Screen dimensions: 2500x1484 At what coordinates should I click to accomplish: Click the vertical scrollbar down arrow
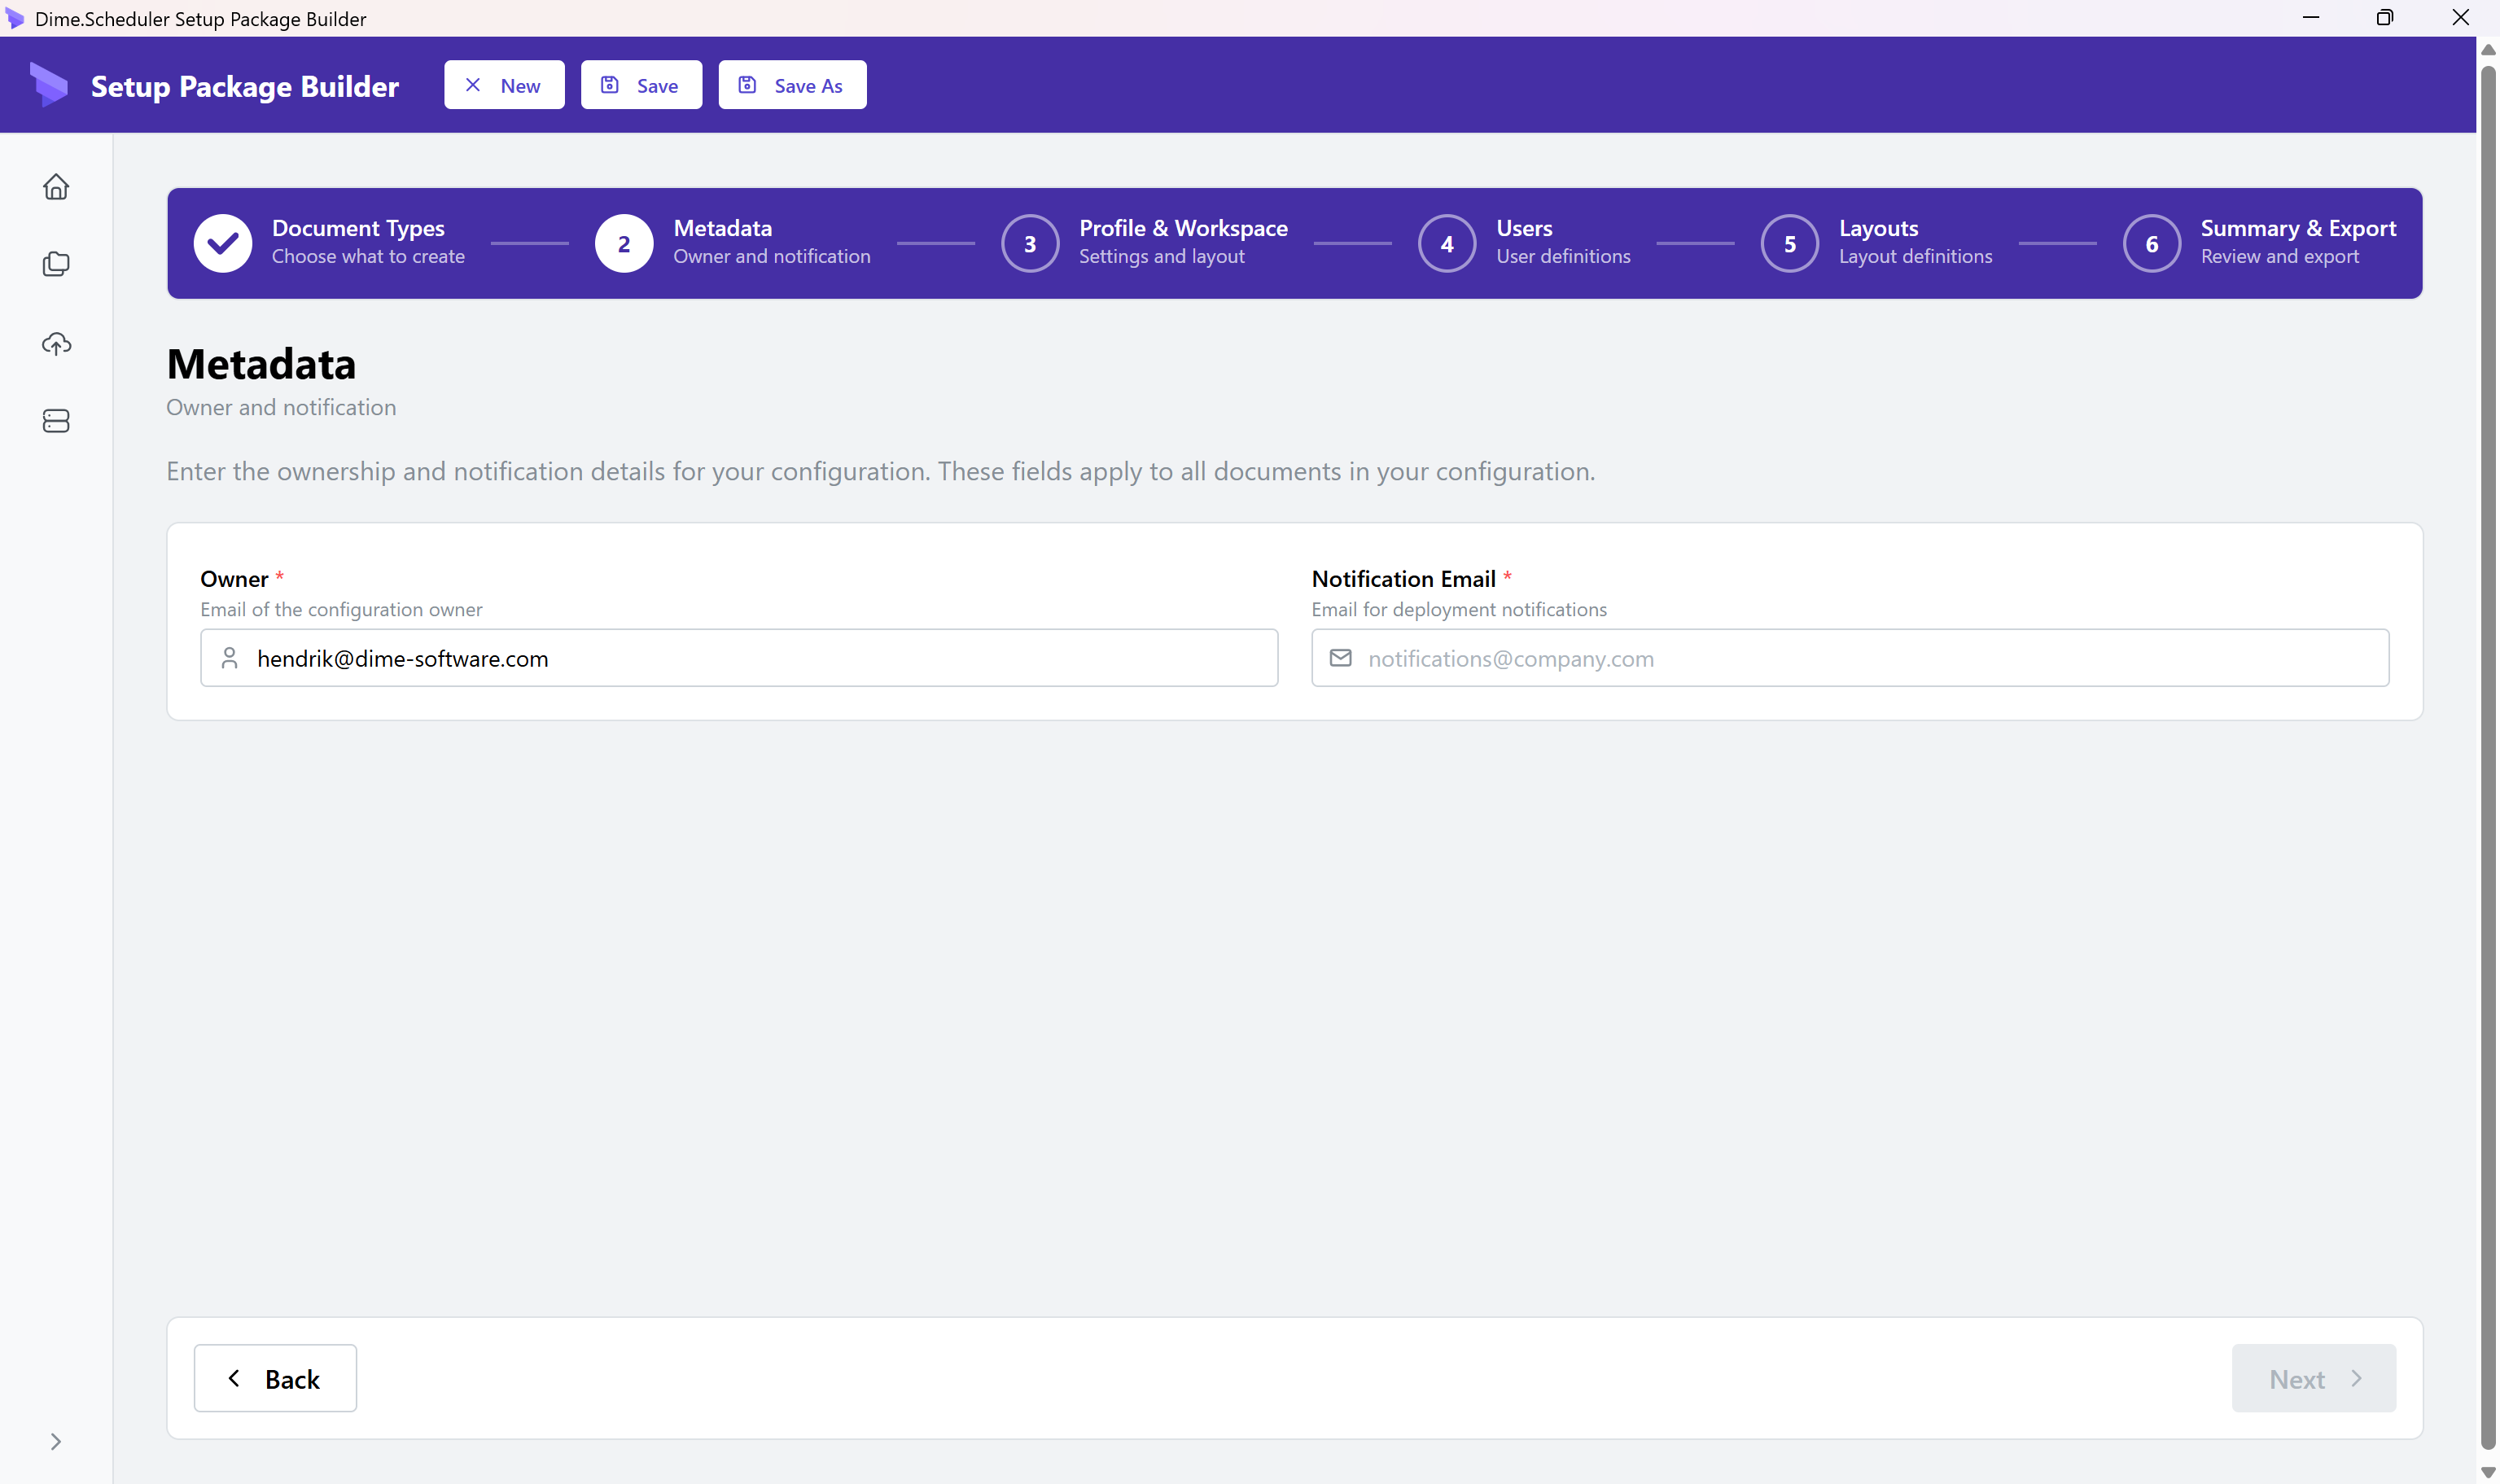click(2488, 1472)
